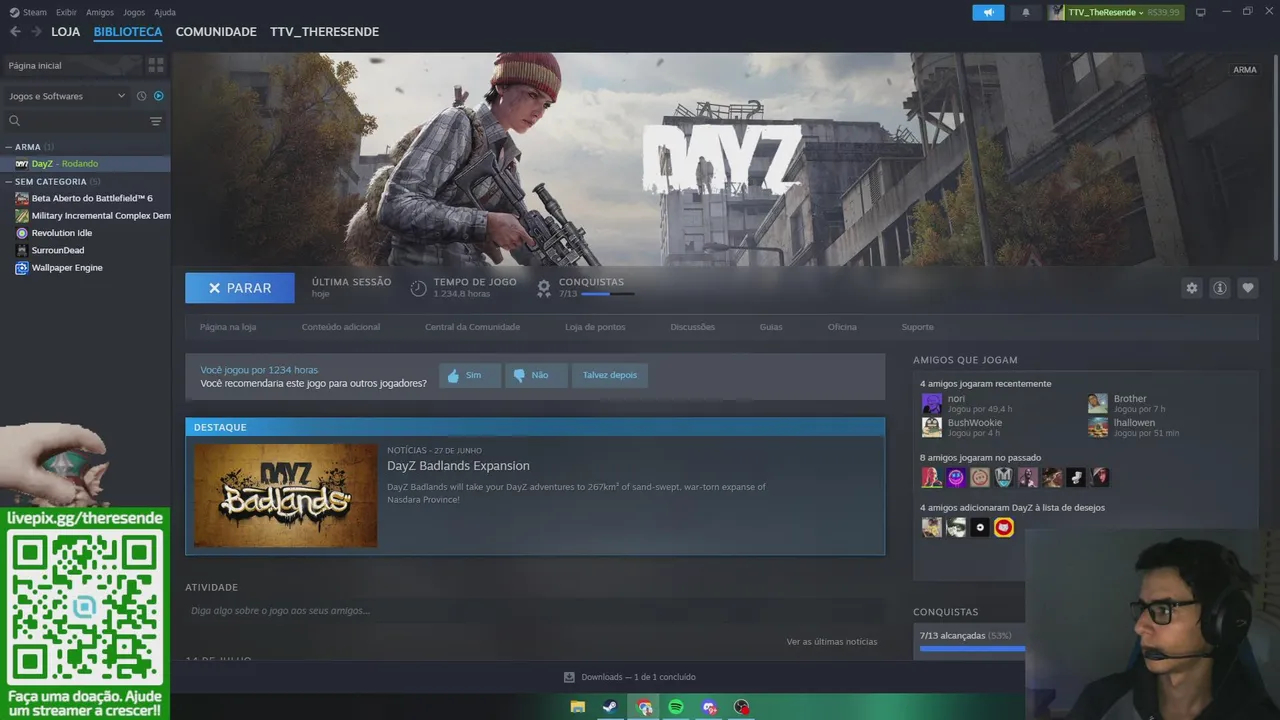Open Loja de pontos link
This screenshot has height=720, width=1280.
595,327
